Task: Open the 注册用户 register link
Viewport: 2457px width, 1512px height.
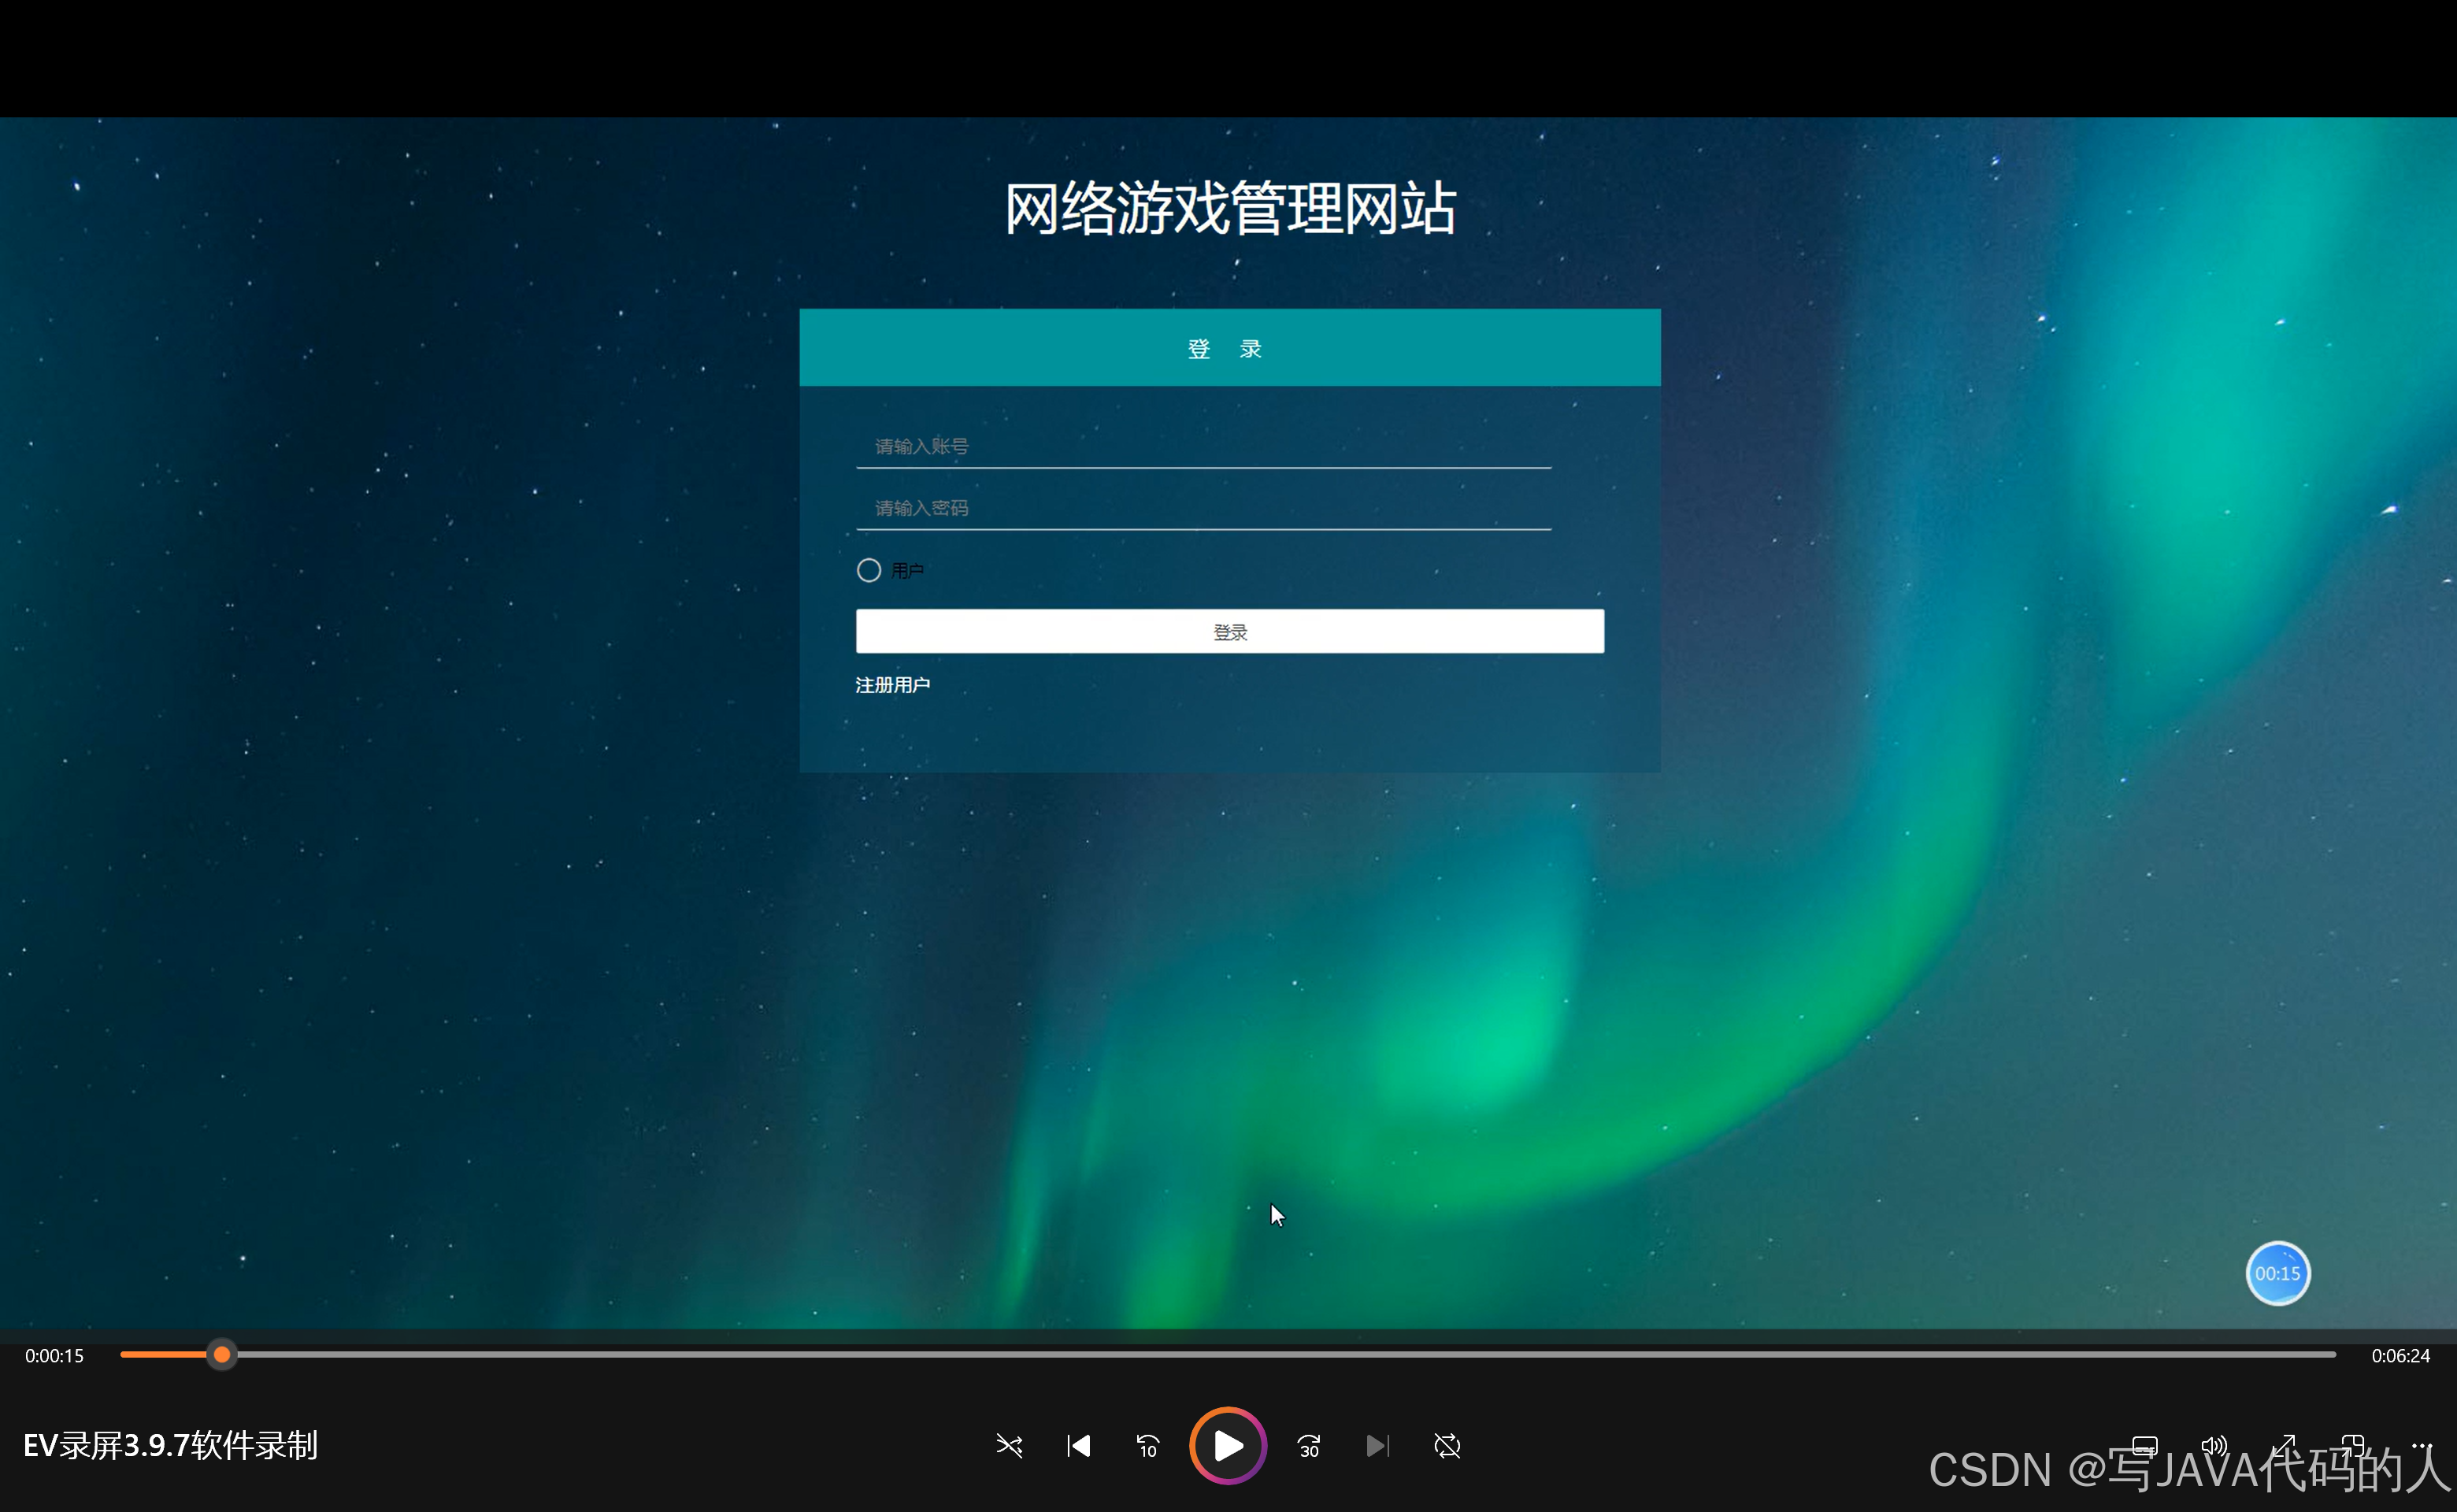Action: (892, 685)
